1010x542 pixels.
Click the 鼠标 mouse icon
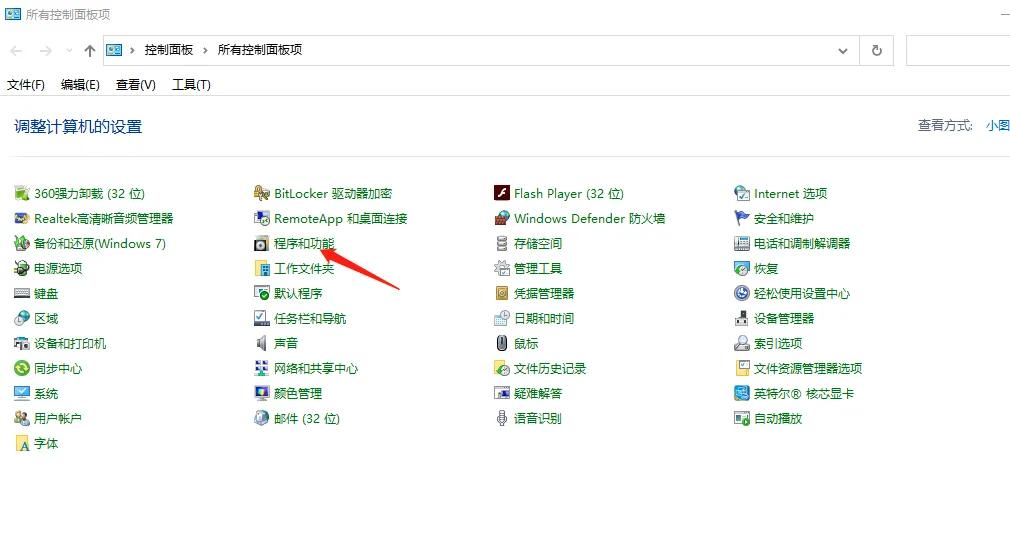(x=502, y=344)
